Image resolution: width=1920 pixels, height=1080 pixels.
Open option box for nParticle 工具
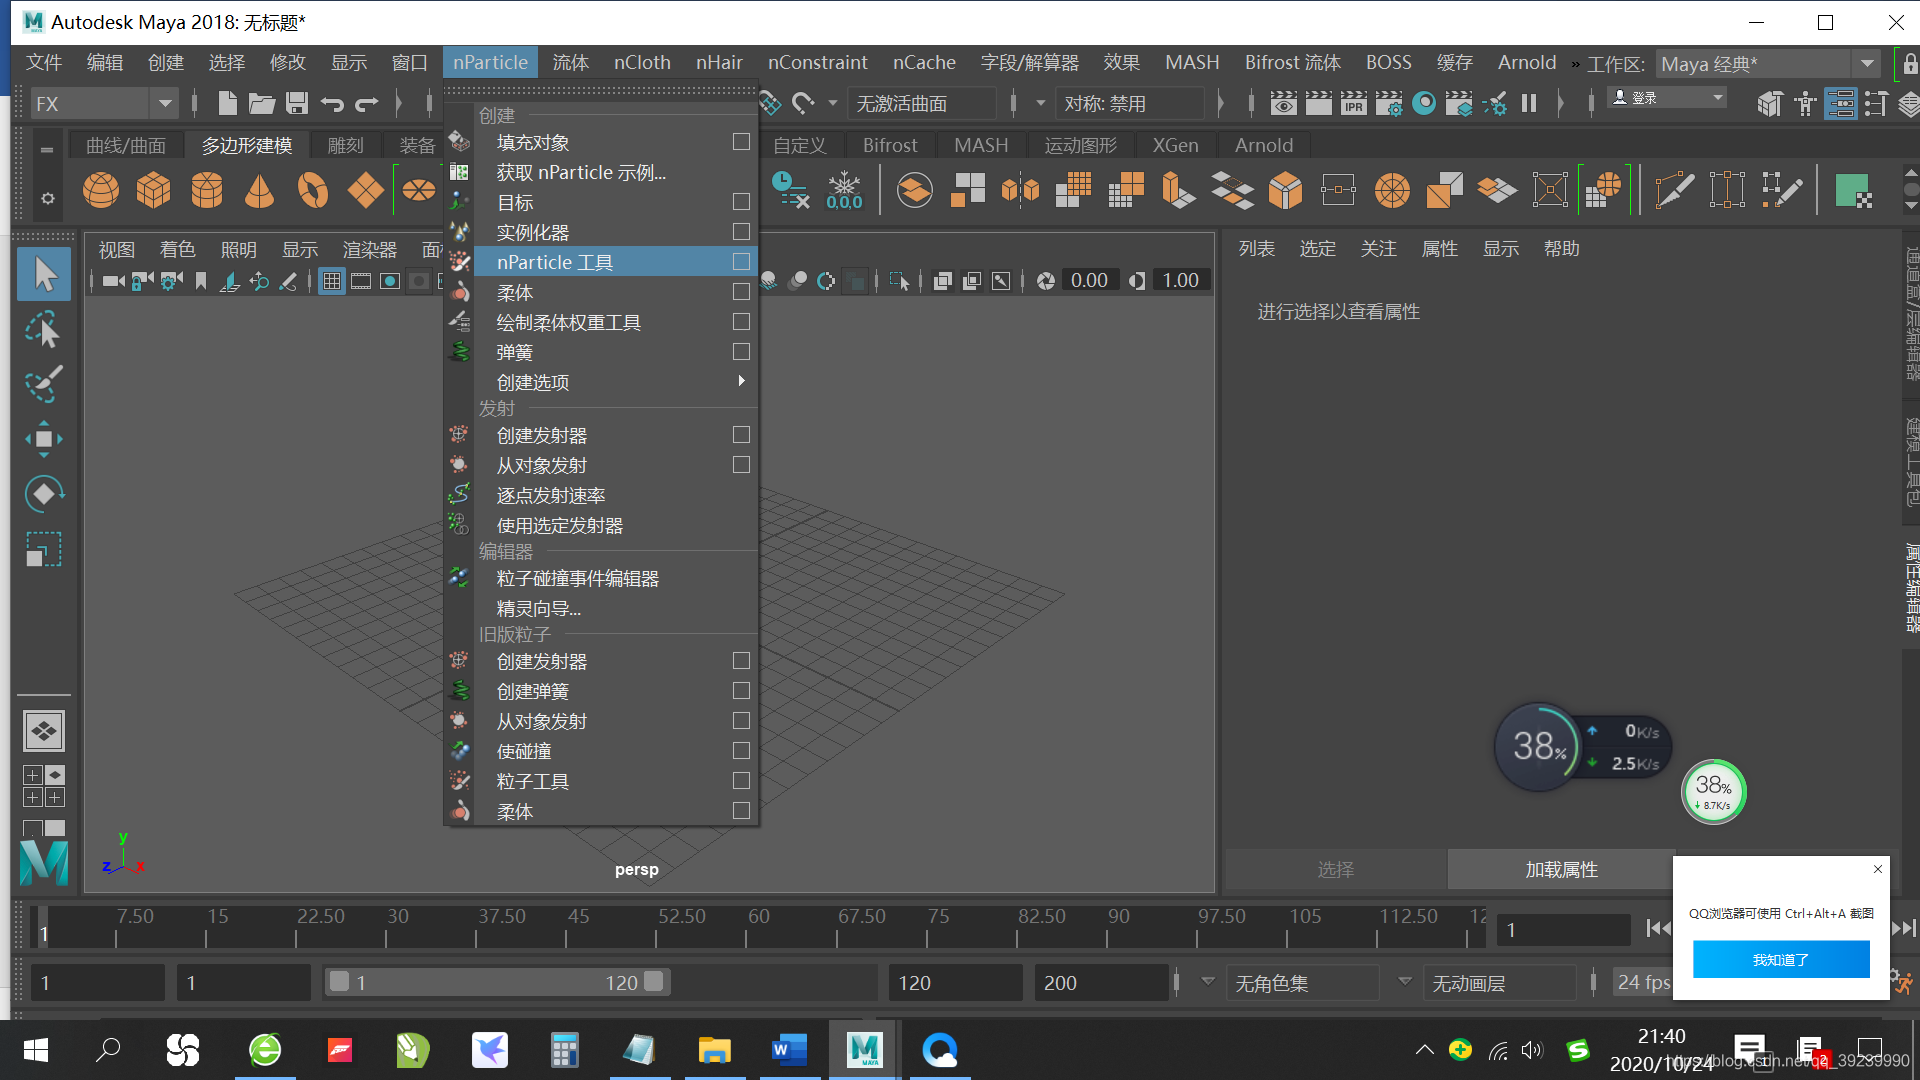741,262
